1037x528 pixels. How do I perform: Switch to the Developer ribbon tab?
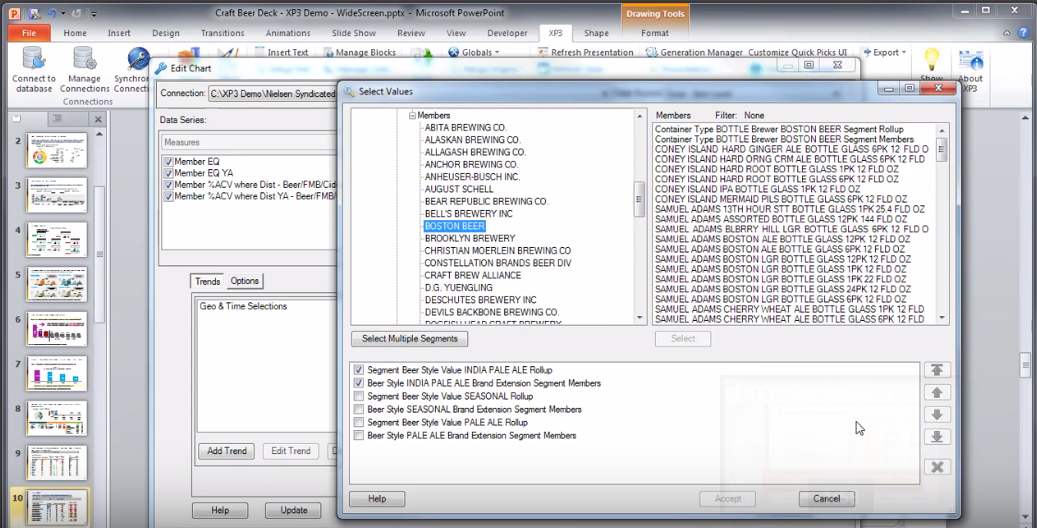(507, 33)
